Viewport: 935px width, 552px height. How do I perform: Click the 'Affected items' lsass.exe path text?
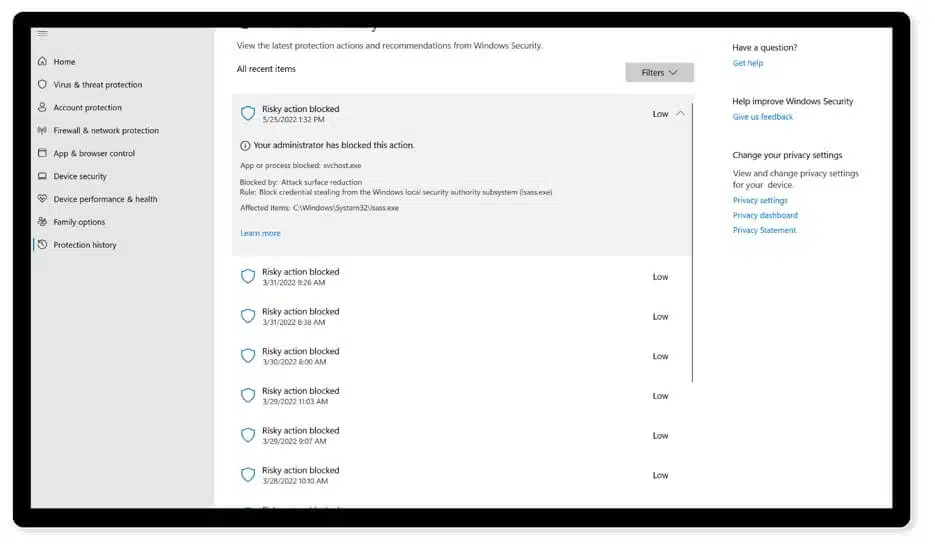coord(320,208)
